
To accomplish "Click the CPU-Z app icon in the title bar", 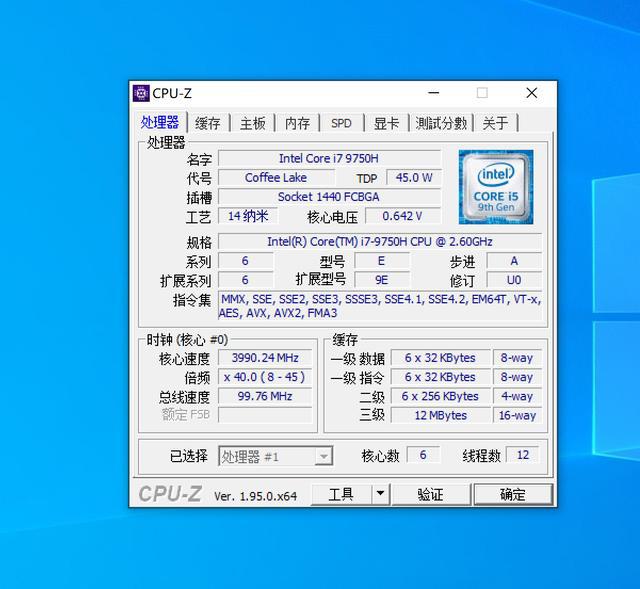I will coord(141,93).
